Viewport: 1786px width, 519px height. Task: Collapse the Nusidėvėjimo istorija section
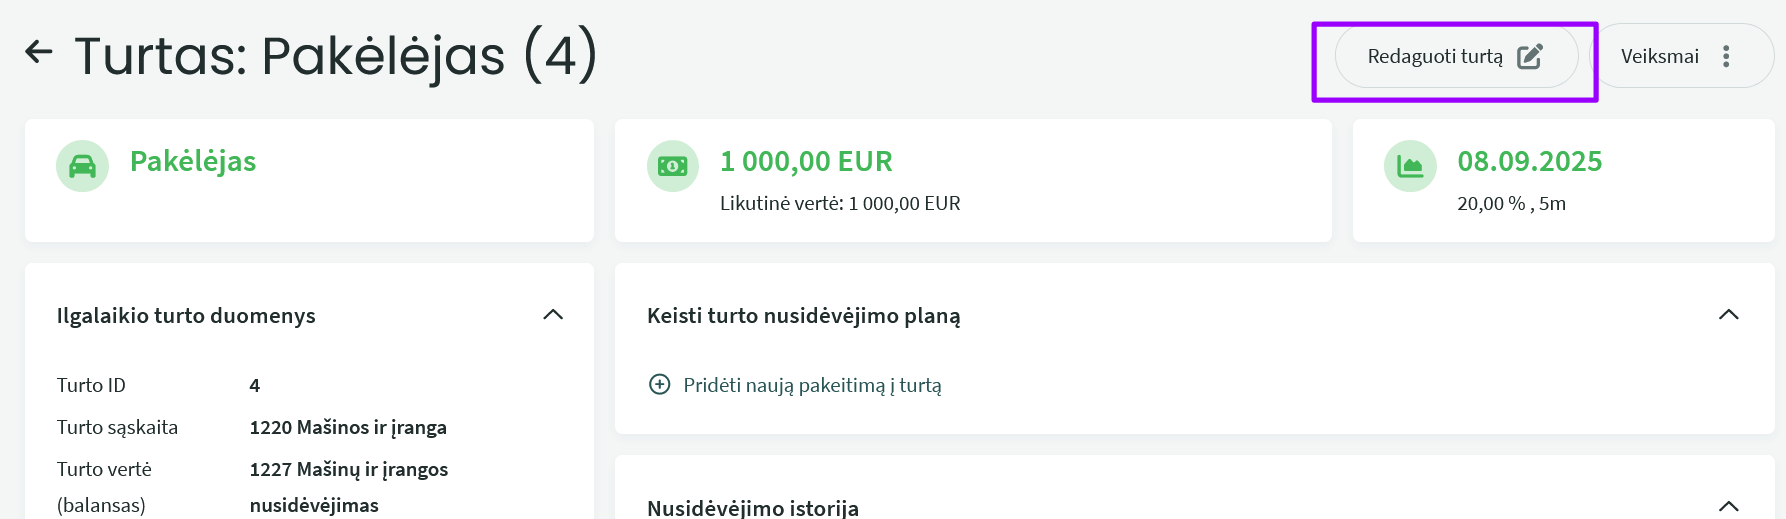pos(1728,506)
